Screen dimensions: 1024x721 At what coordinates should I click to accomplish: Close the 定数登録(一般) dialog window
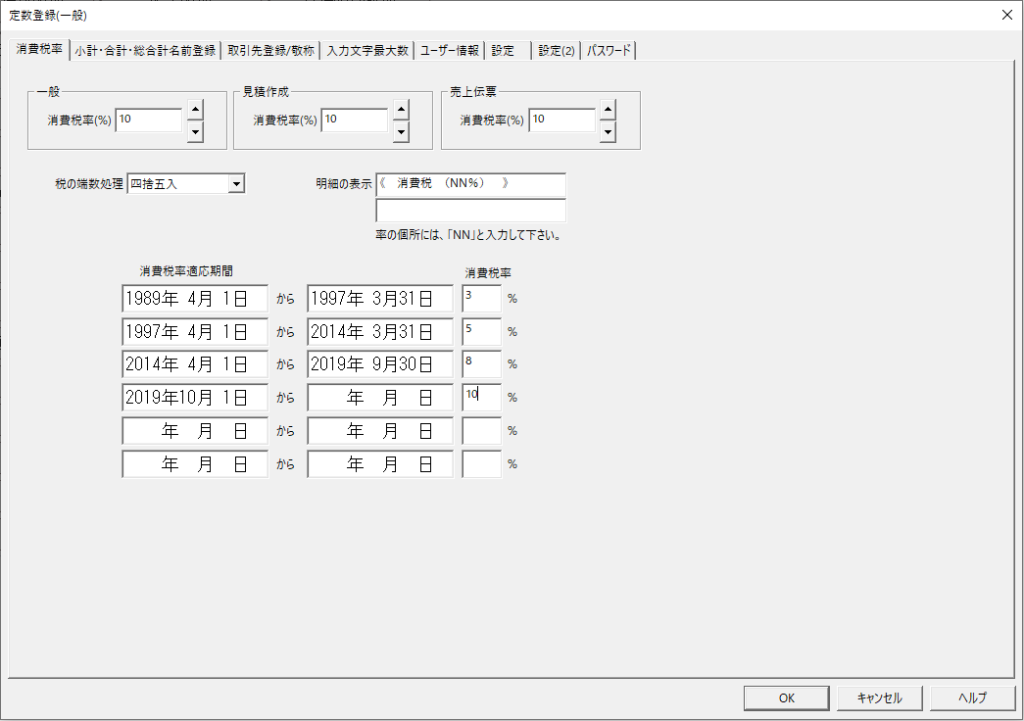click(x=1006, y=14)
